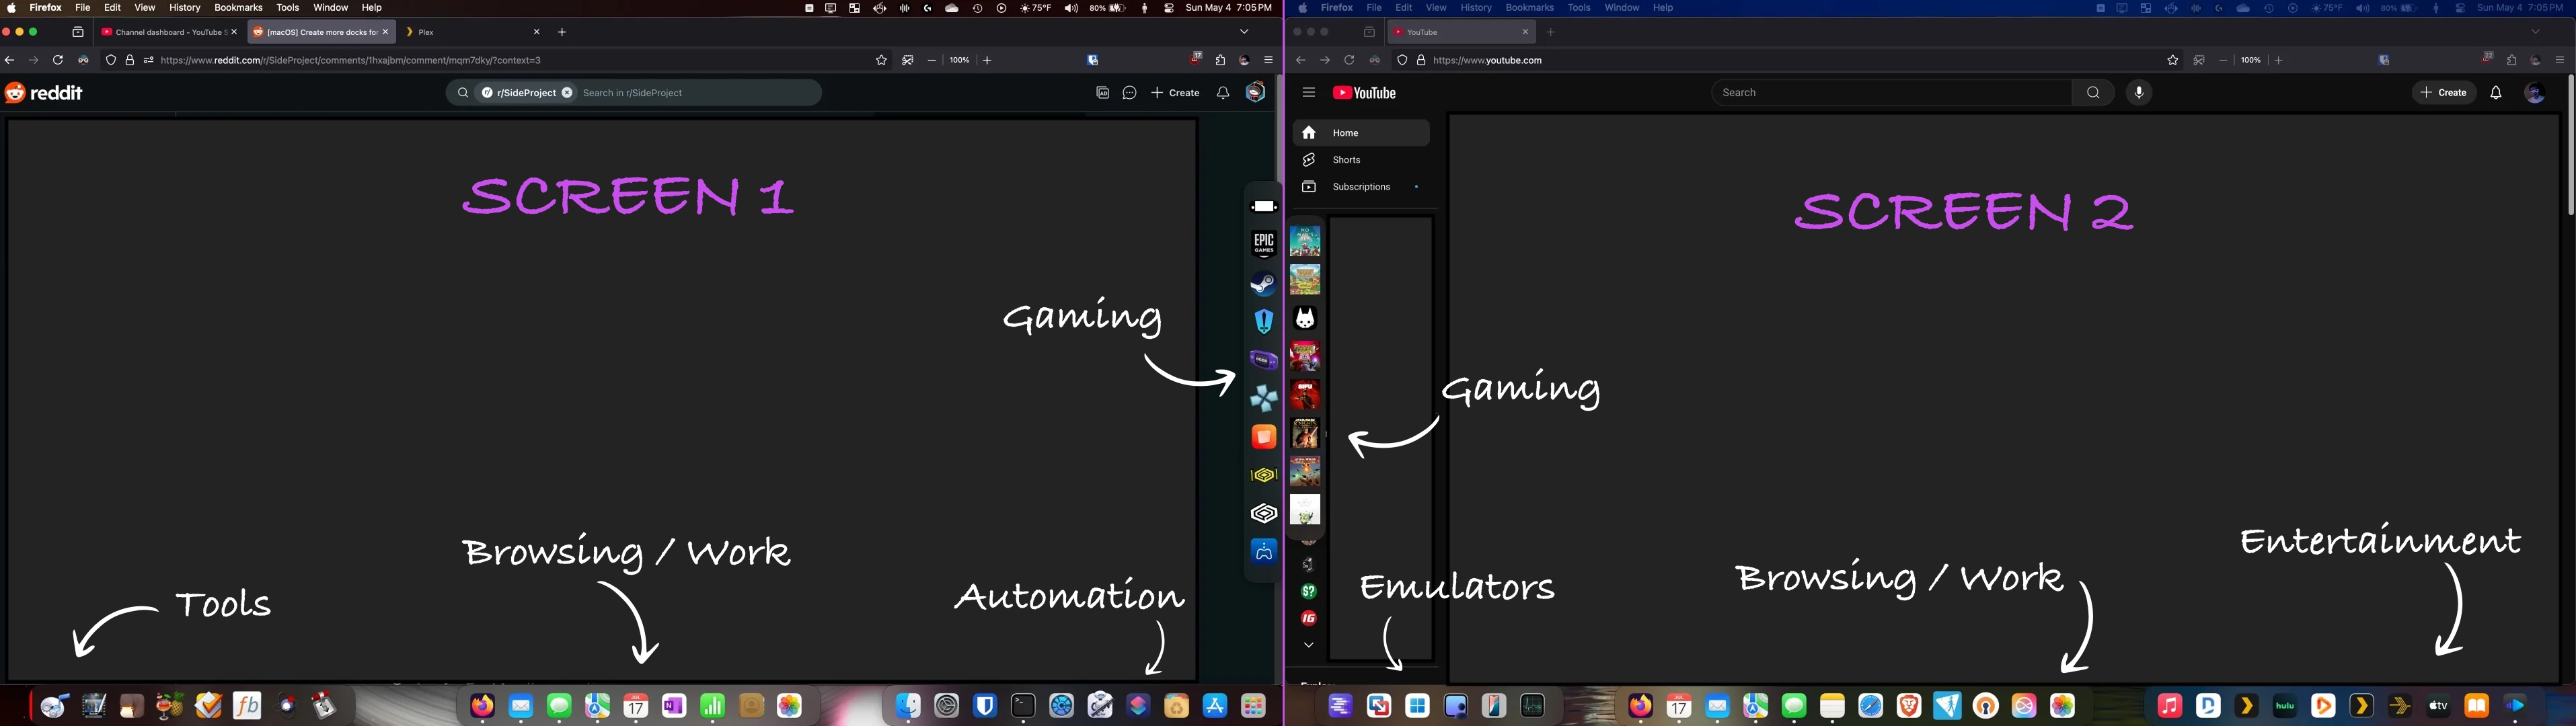The height and width of the screenshot is (726, 2576).
Task: Open Reddit's chat icon
Action: tap(1129, 92)
